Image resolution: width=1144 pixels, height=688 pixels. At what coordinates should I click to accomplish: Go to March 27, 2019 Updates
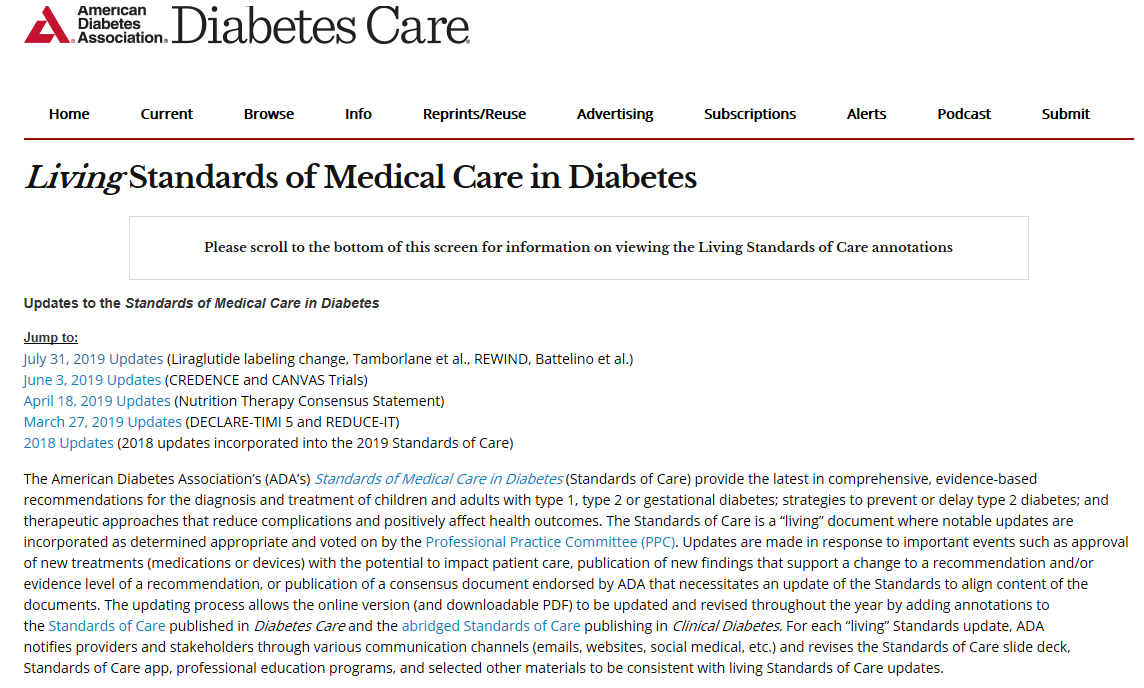coord(103,422)
